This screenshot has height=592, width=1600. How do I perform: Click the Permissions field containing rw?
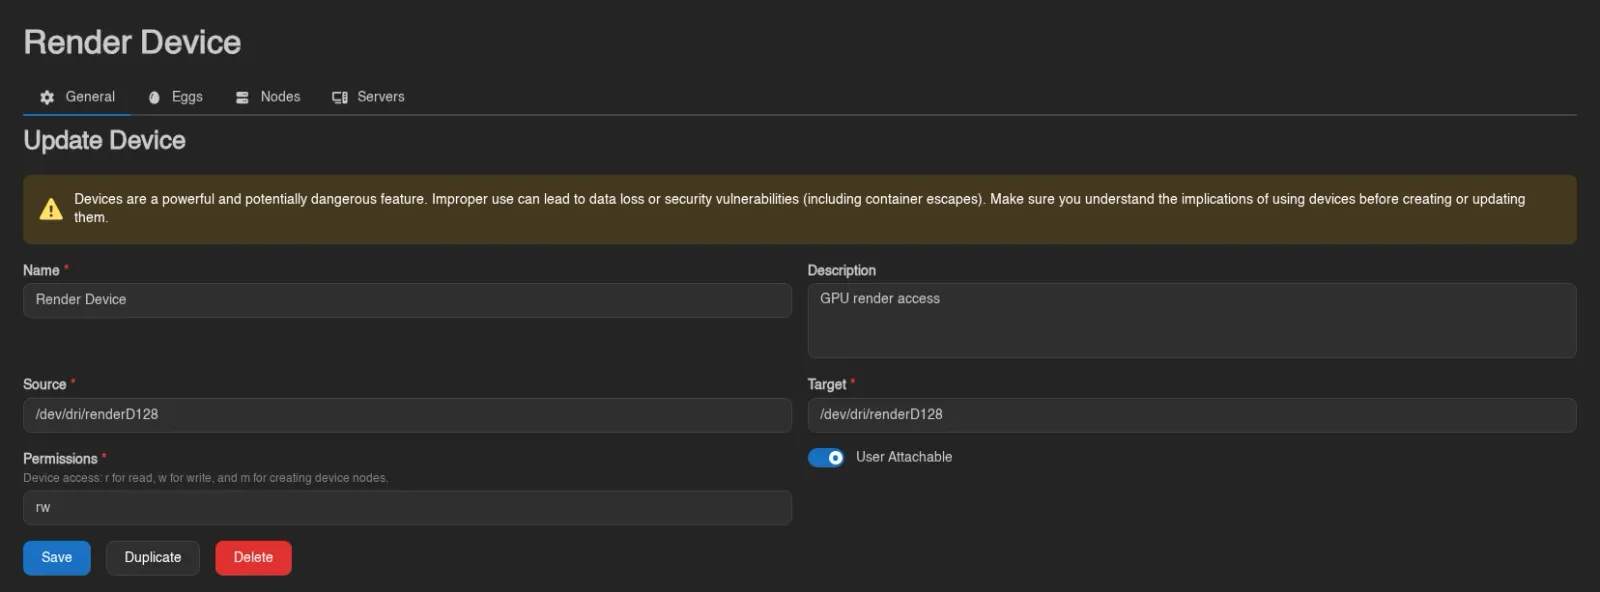point(407,508)
